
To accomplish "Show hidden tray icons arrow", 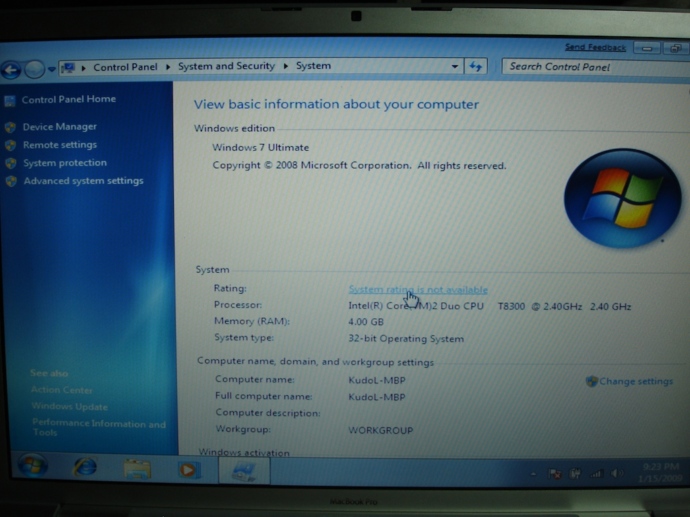I will (x=533, y=474).
